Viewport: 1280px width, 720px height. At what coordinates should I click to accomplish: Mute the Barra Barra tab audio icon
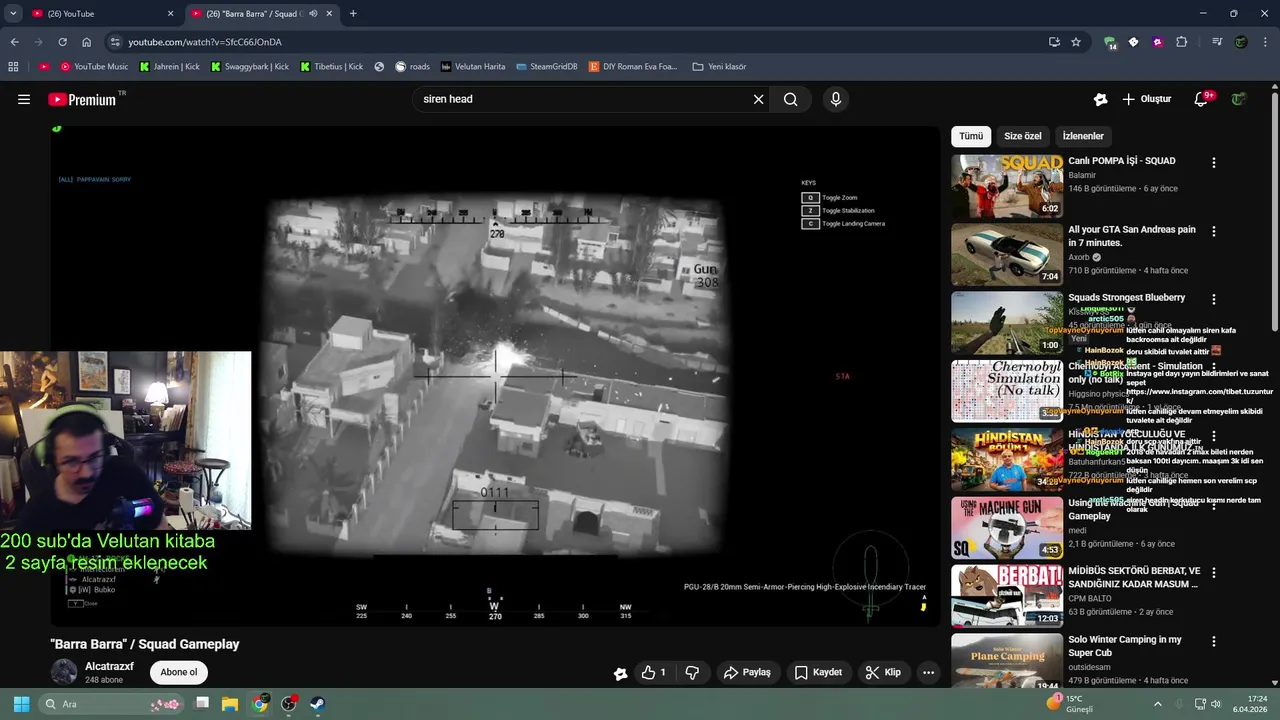click(313, 14)
